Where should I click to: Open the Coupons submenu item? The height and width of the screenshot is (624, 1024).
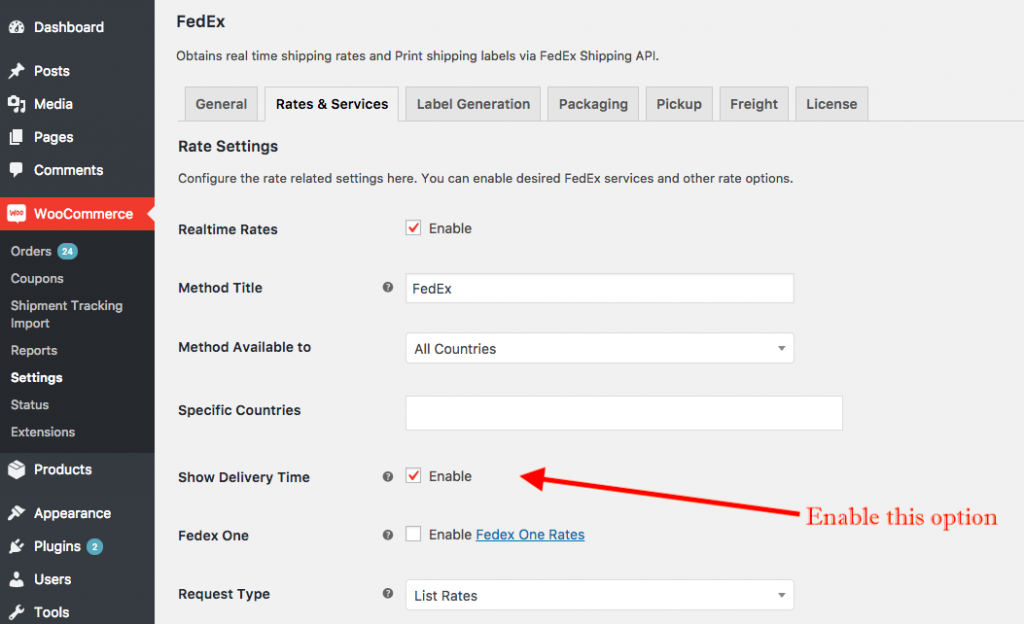(37, 278)
